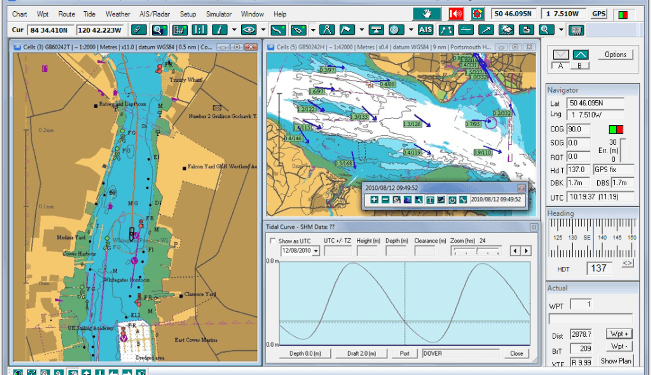The height and width of the screenshot is (375, 651).
Task: Click the radar globe toolbar icon
Action: [x=396, y=30]
